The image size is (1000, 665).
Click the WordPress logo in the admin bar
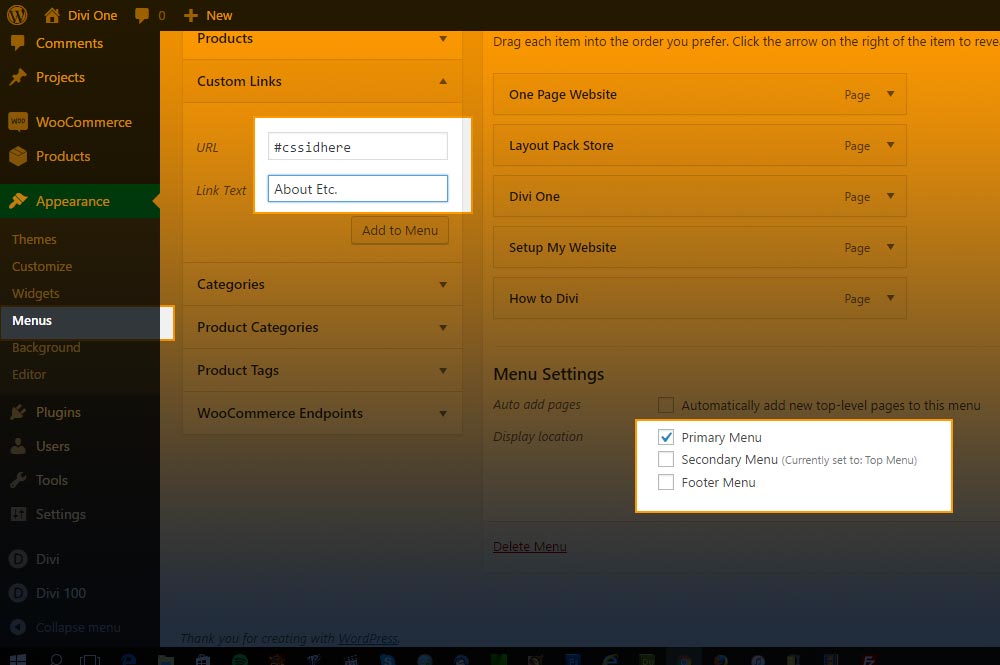(x=17, y=15)
